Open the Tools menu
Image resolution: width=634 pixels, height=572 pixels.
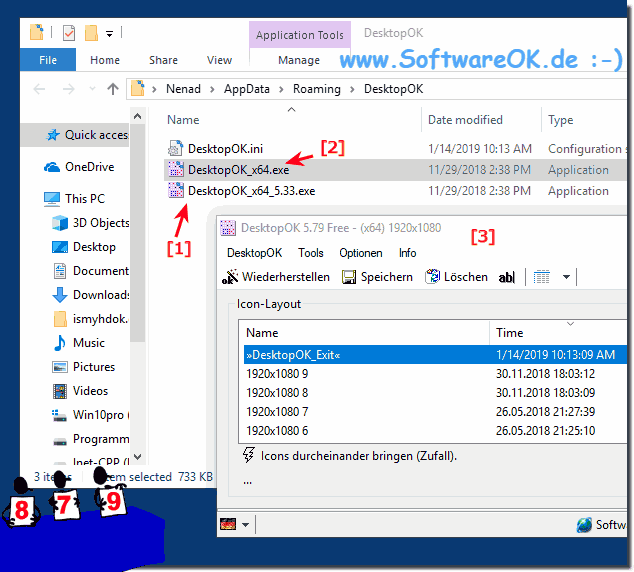tap(311, 253)
